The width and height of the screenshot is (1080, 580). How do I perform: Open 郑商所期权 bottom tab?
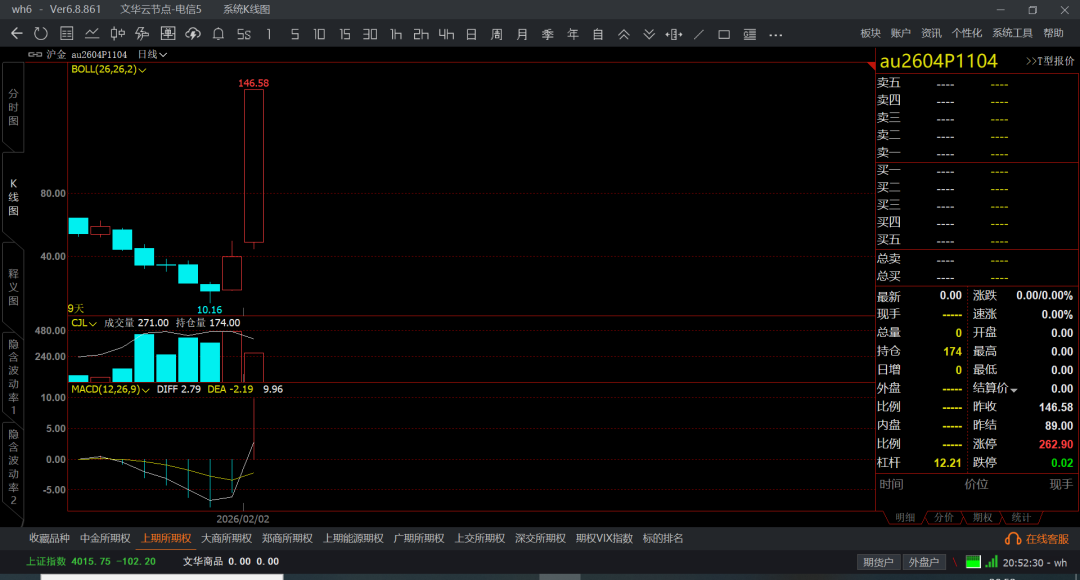(287, 538)
